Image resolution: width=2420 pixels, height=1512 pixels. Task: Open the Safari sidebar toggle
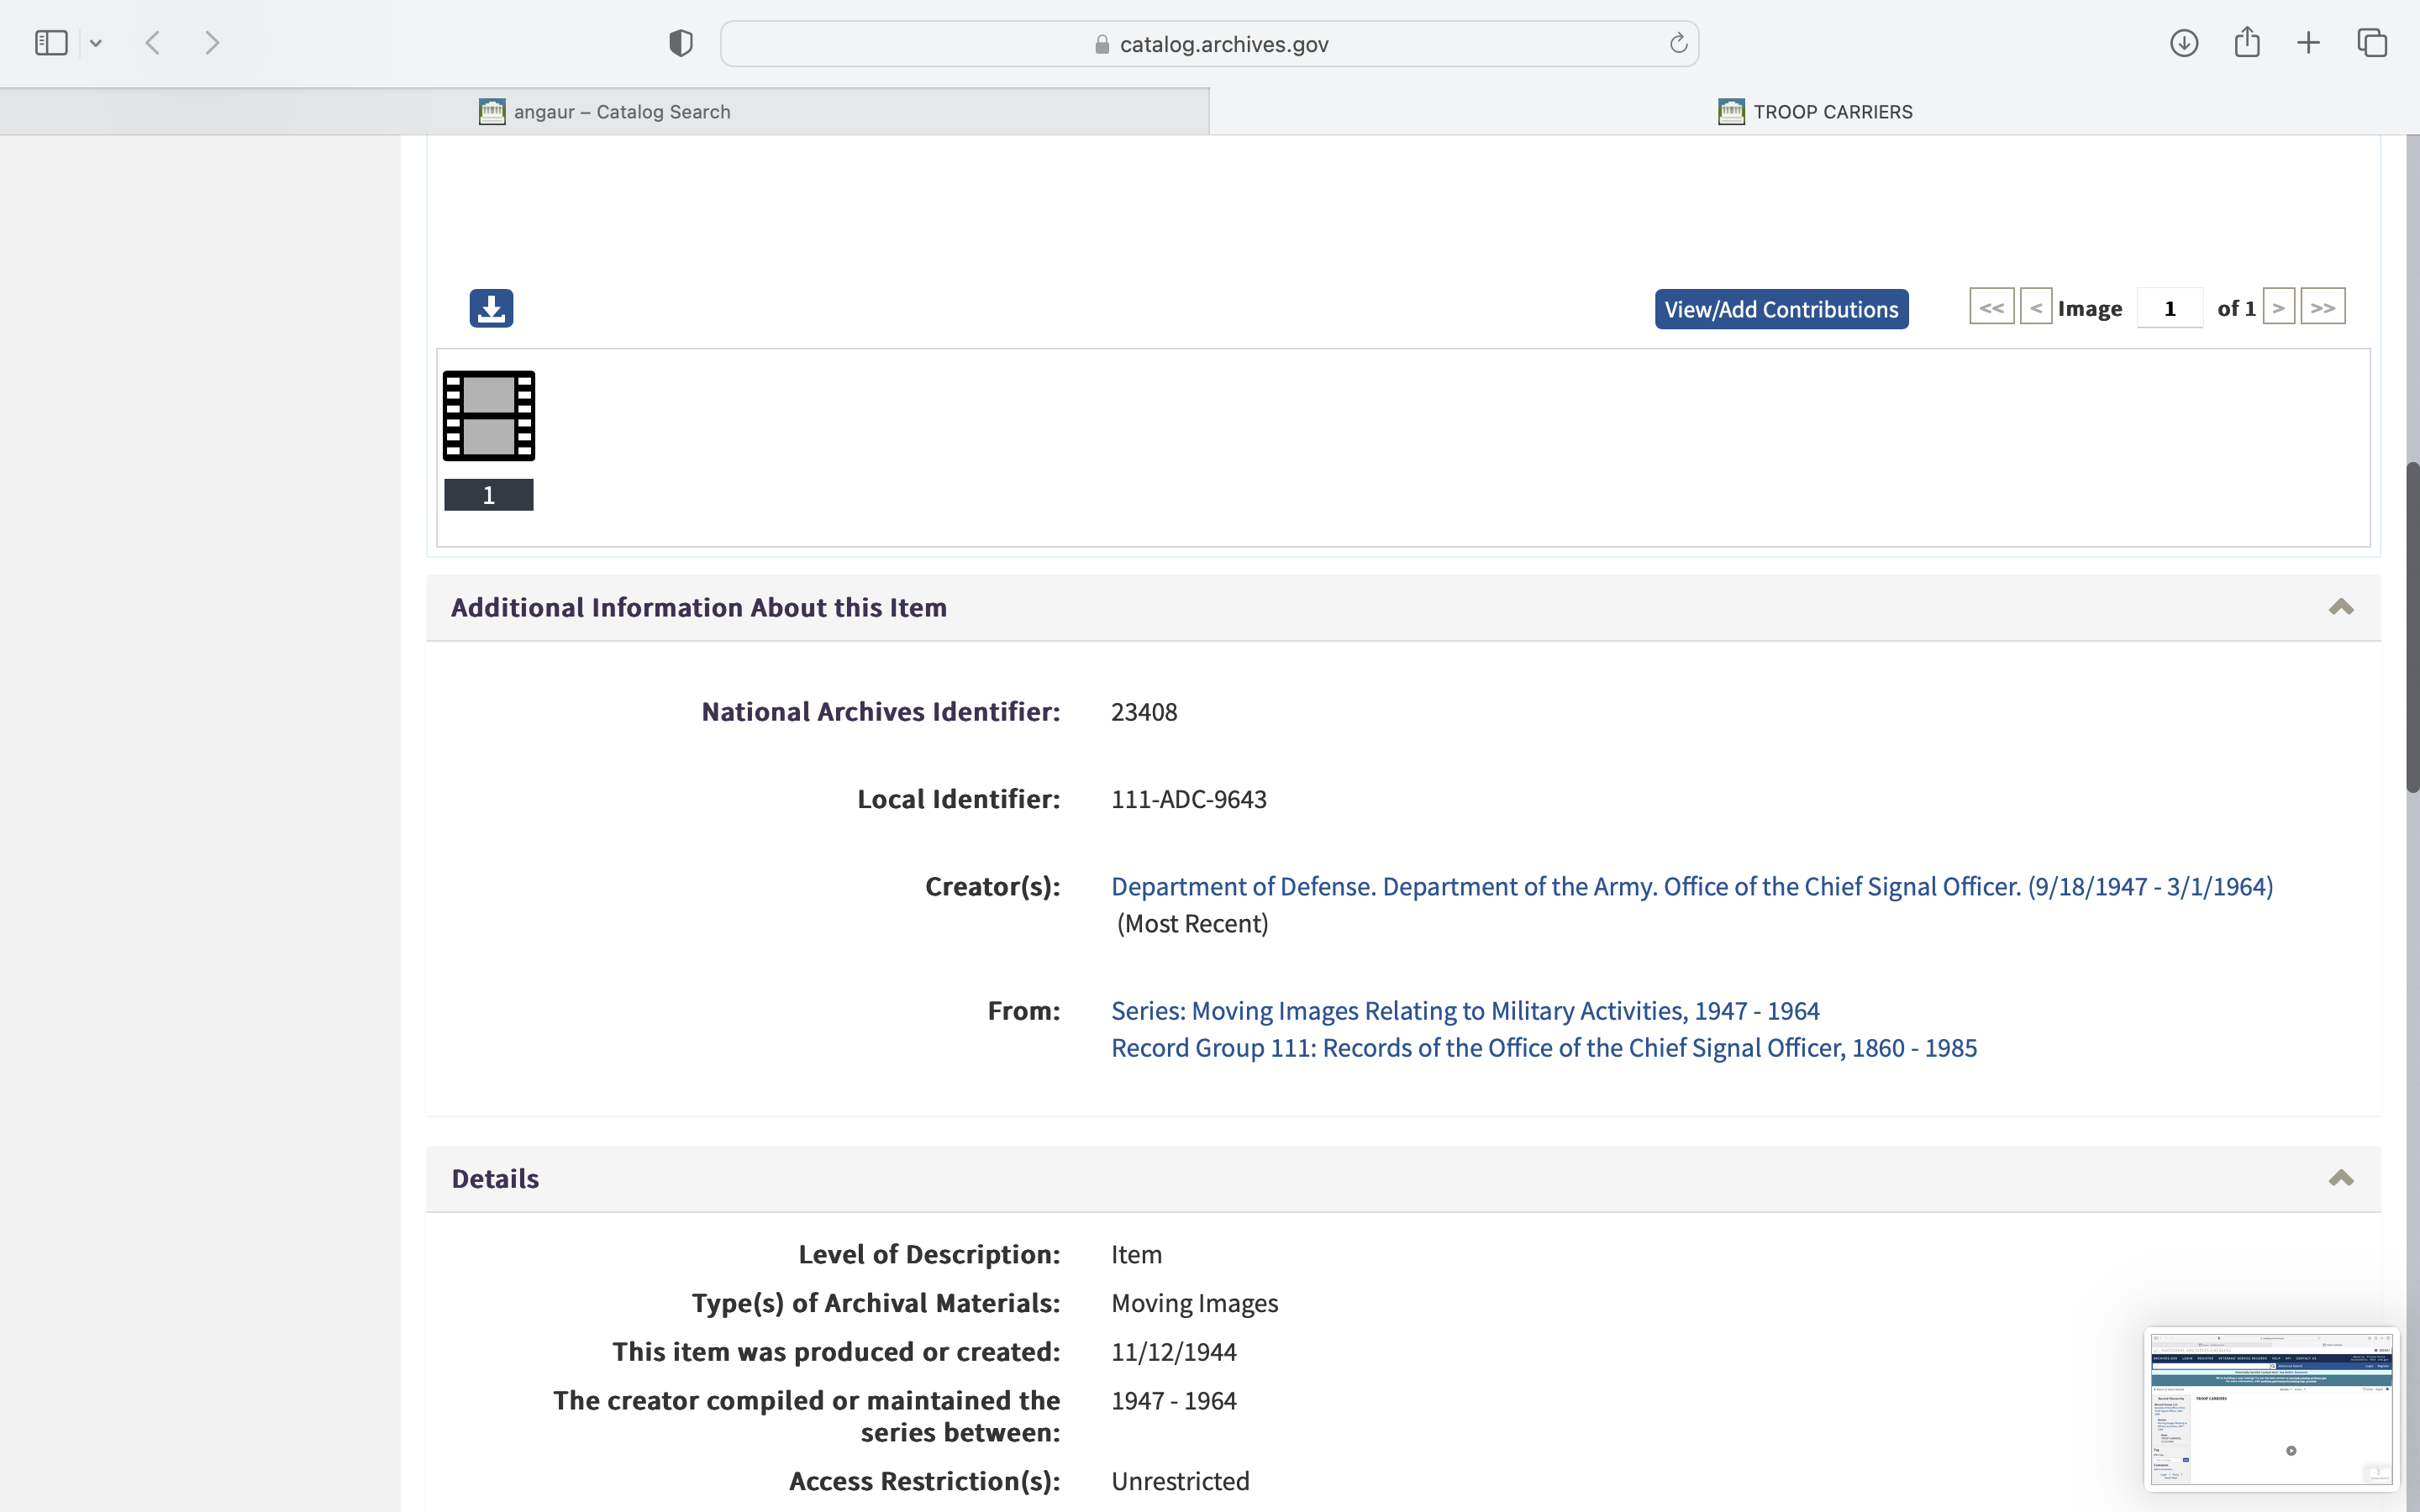(x=51, y=43)
